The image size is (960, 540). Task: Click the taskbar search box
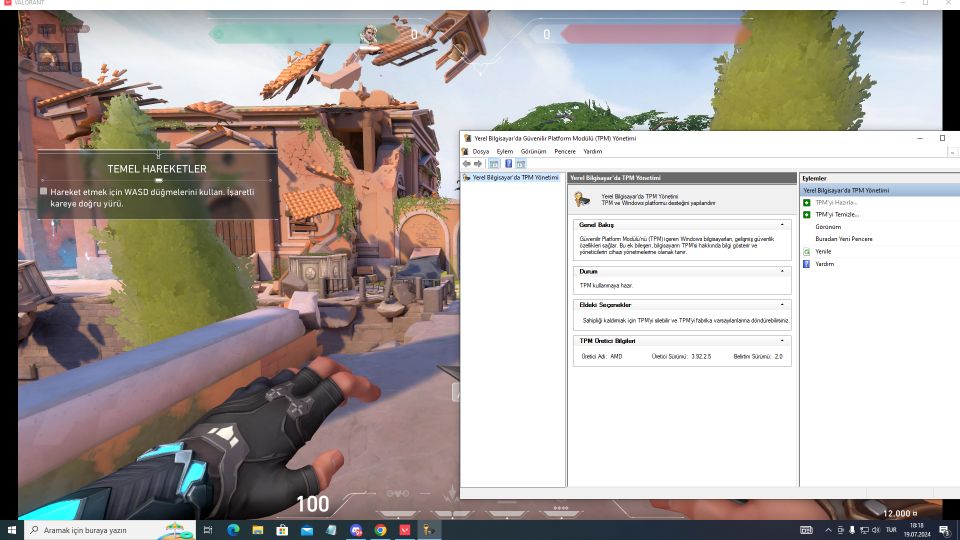pyautogui.click(x=110, y=530)
